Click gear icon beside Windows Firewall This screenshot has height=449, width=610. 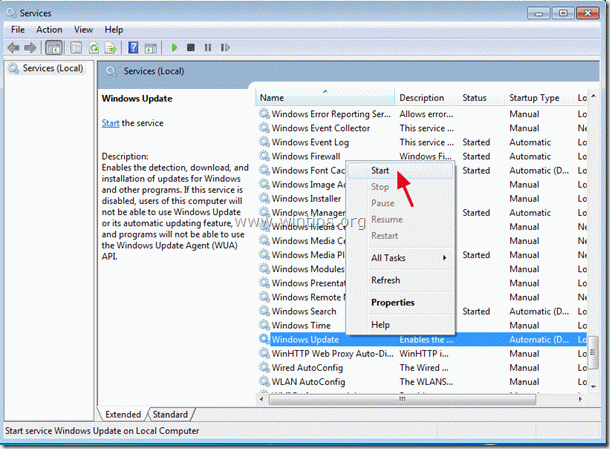[264, 156]
